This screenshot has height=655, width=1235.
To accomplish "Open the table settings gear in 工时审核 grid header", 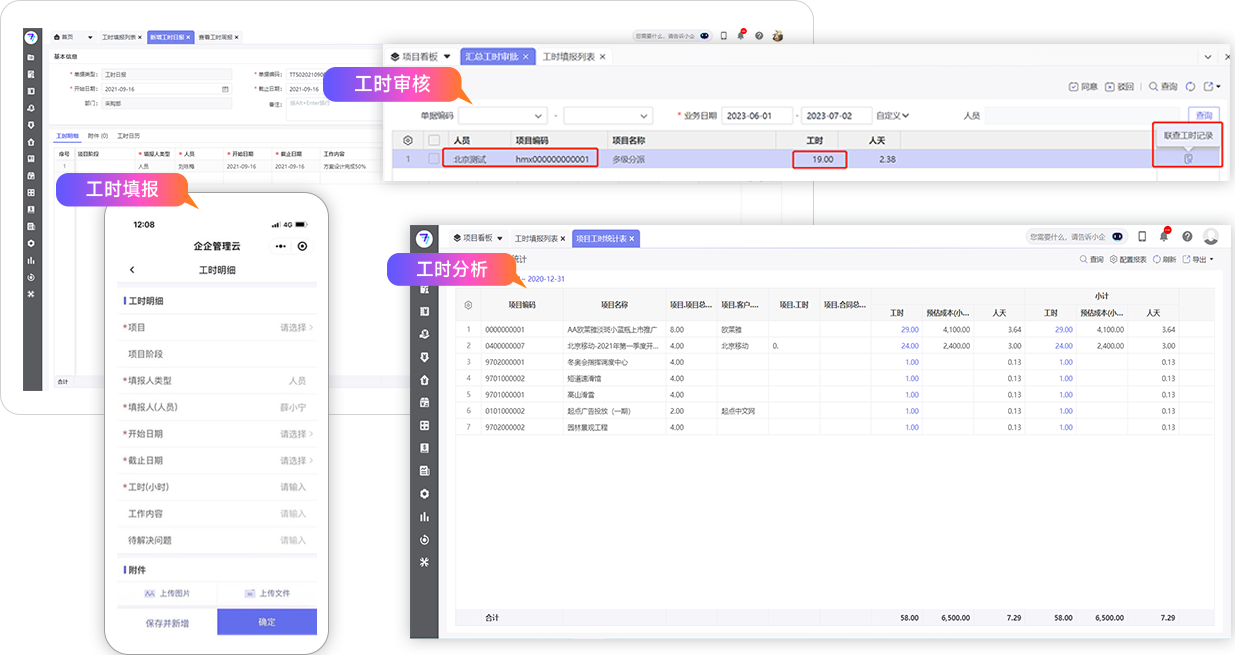I will pos(407,141).
